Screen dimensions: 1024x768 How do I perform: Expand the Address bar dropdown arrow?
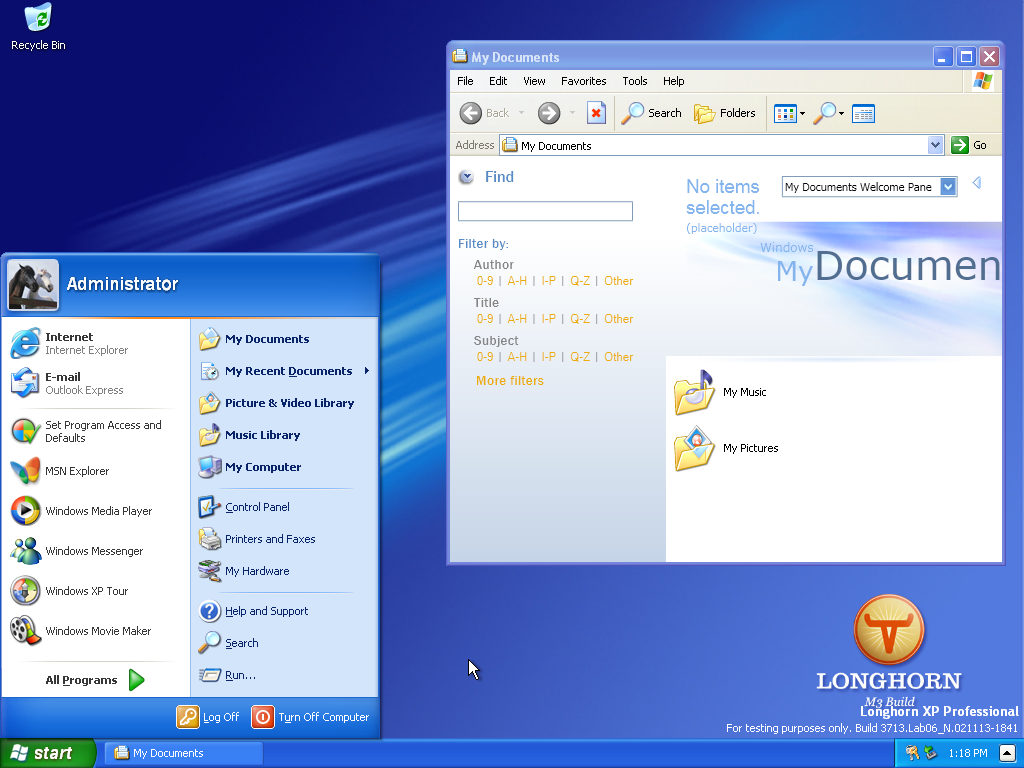click(935, 145)
